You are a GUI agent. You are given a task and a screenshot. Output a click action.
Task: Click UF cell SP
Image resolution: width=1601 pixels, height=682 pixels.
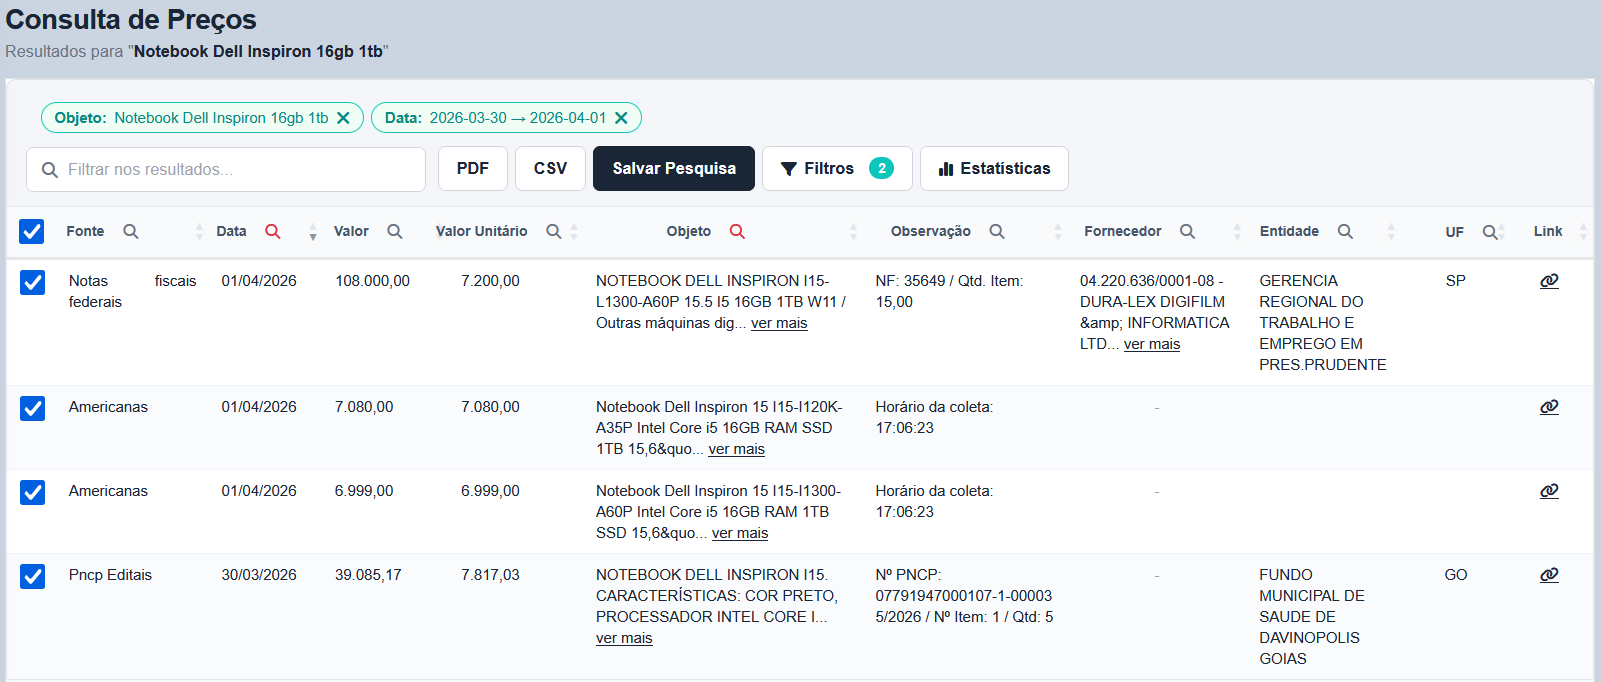click(x=1456, y=281)
